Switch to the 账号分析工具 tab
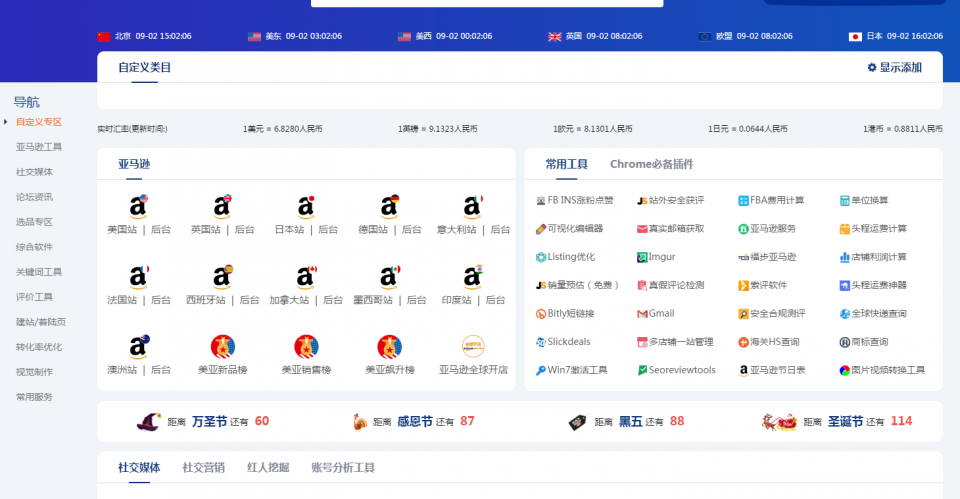The image size is (960, 499). pyautogui.click(x=343, y=468)
